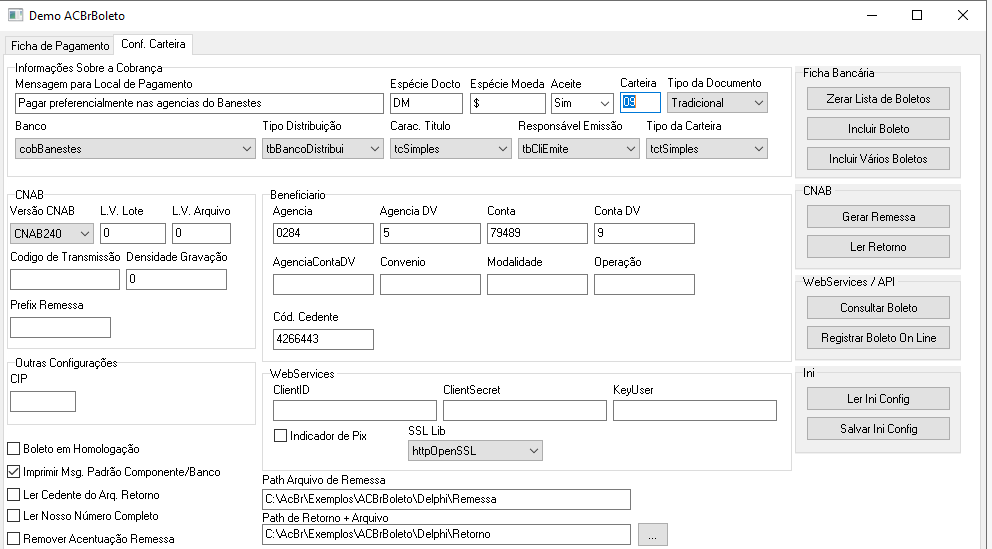Click the Demo ACBrBoleto app icon in title bar

click(15, 15)
